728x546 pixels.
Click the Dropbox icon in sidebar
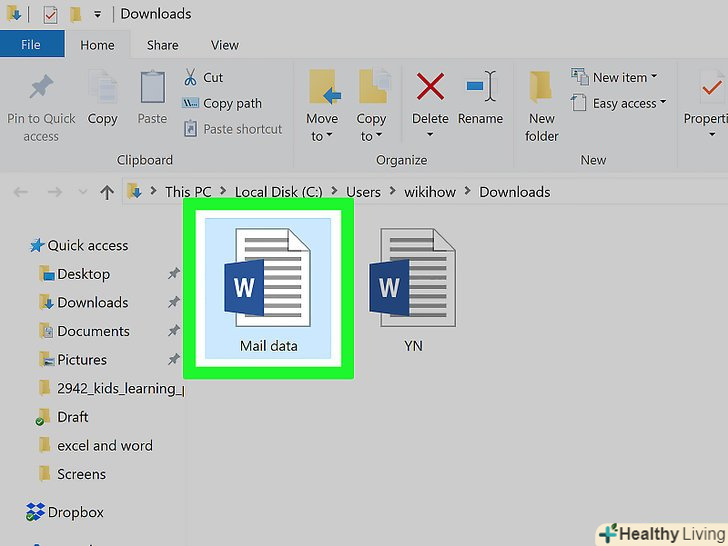[35, 512]
